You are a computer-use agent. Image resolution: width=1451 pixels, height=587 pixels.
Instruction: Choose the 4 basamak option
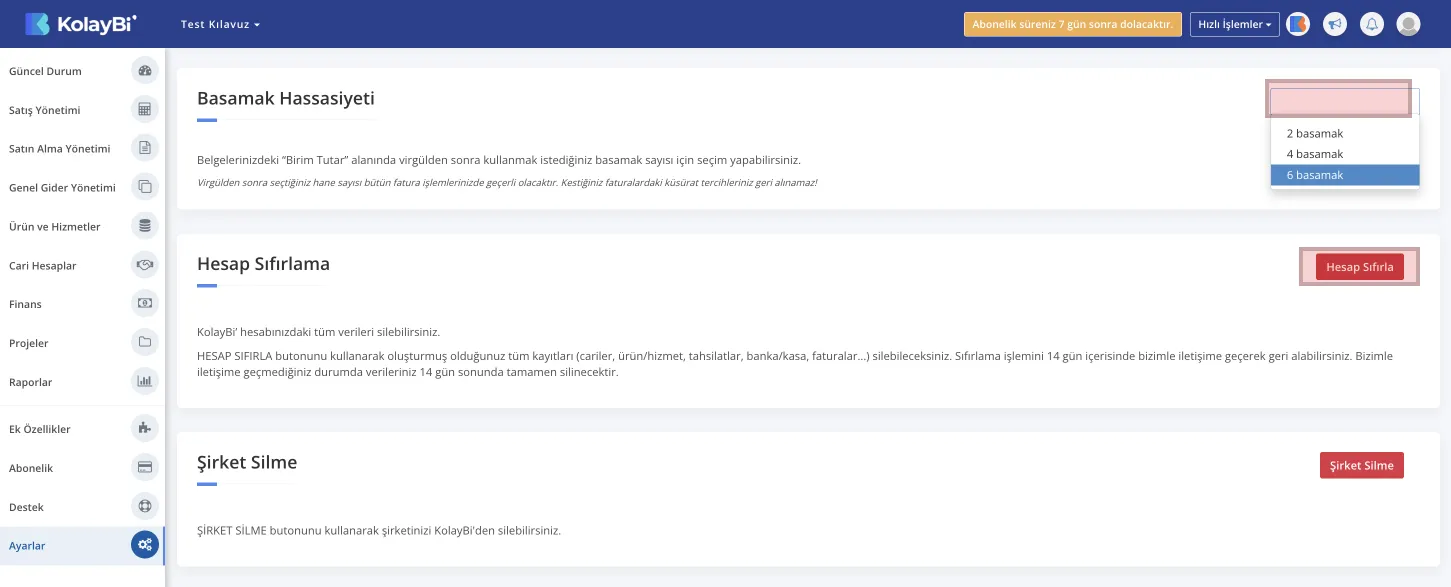click(x=1345, y=154)
